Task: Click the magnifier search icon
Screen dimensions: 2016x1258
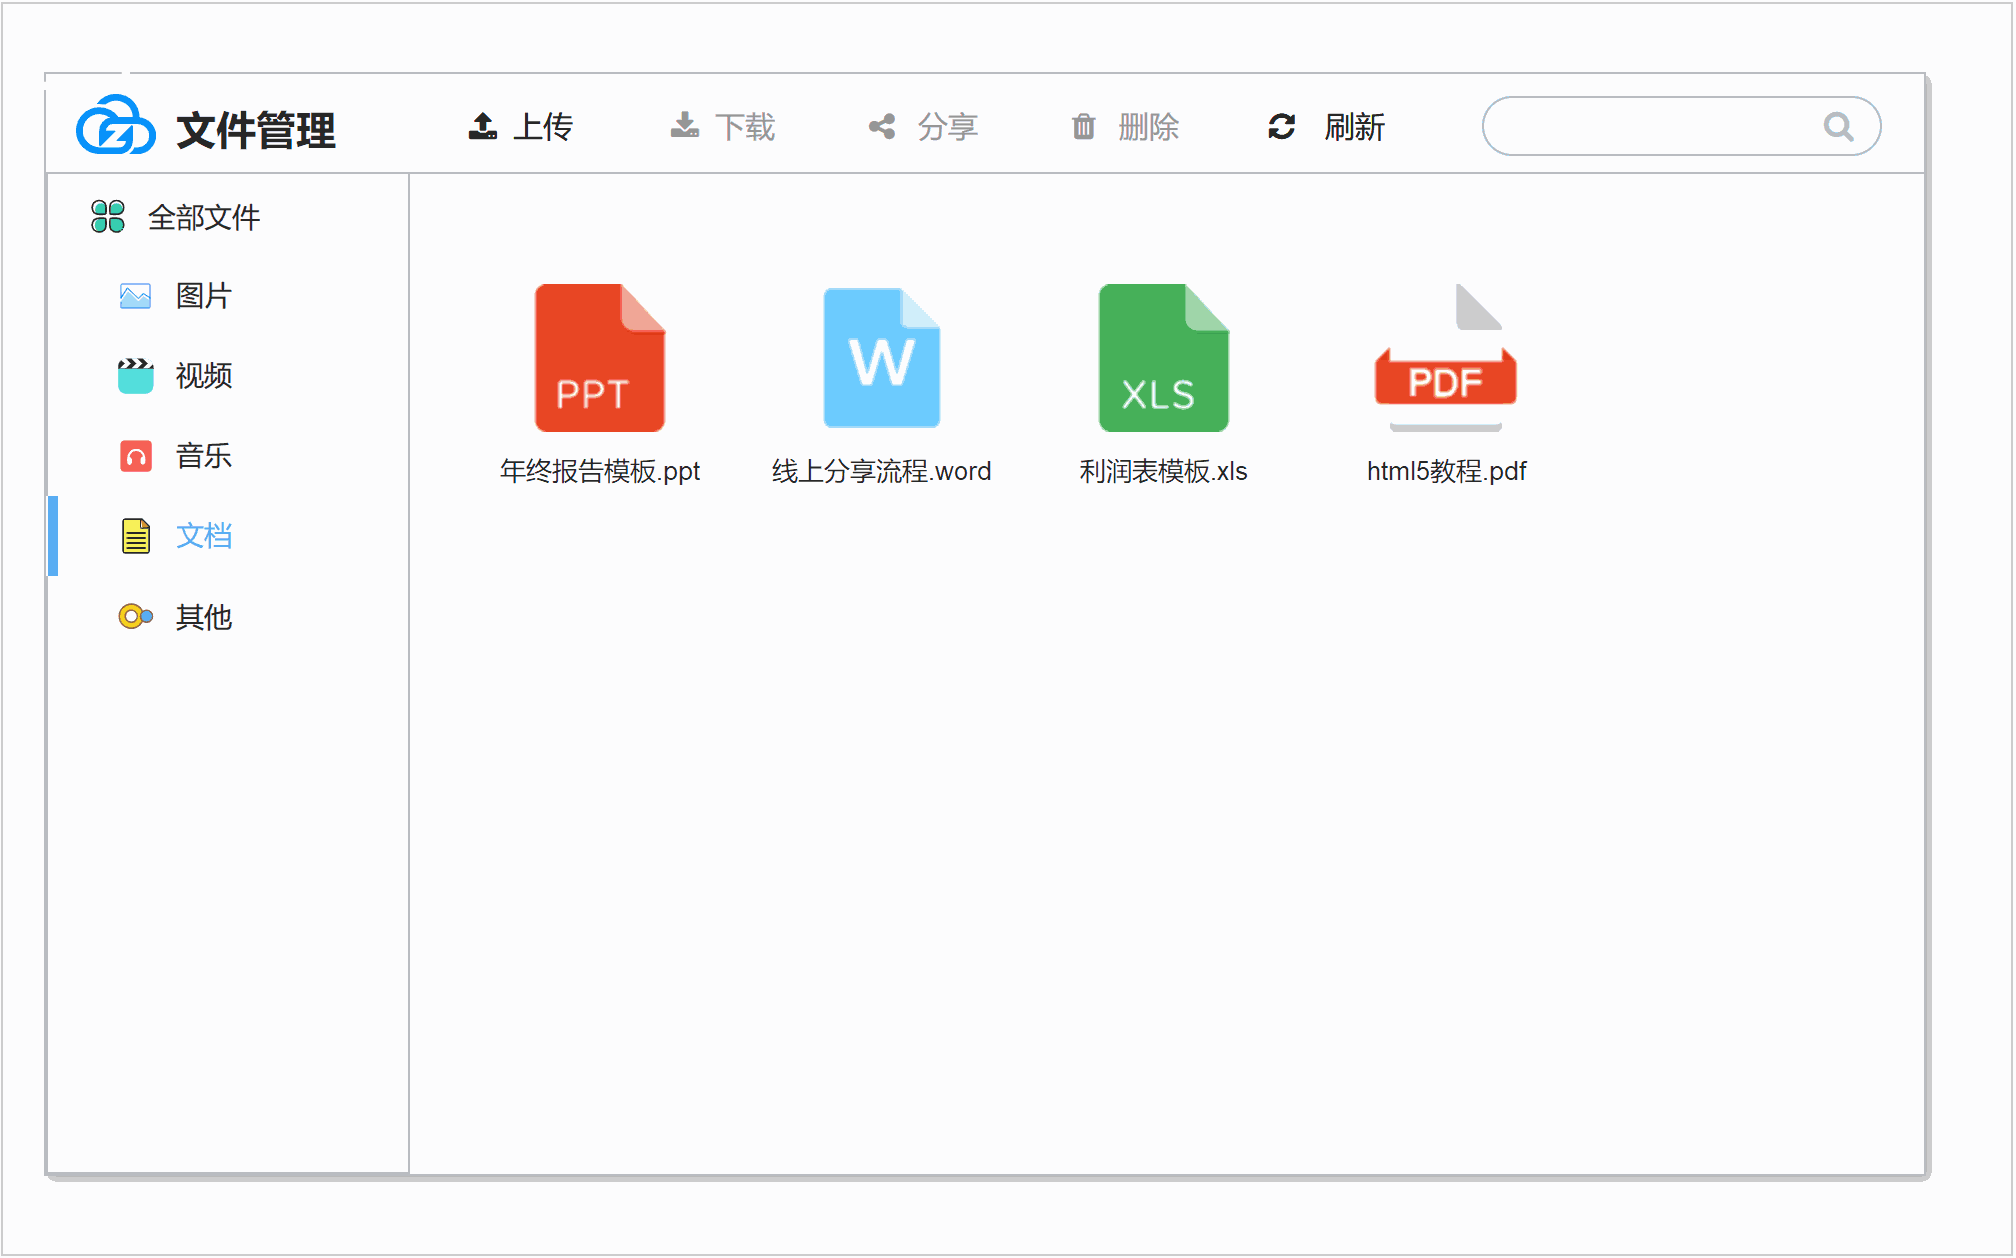Action: (x=1838, y=126)
